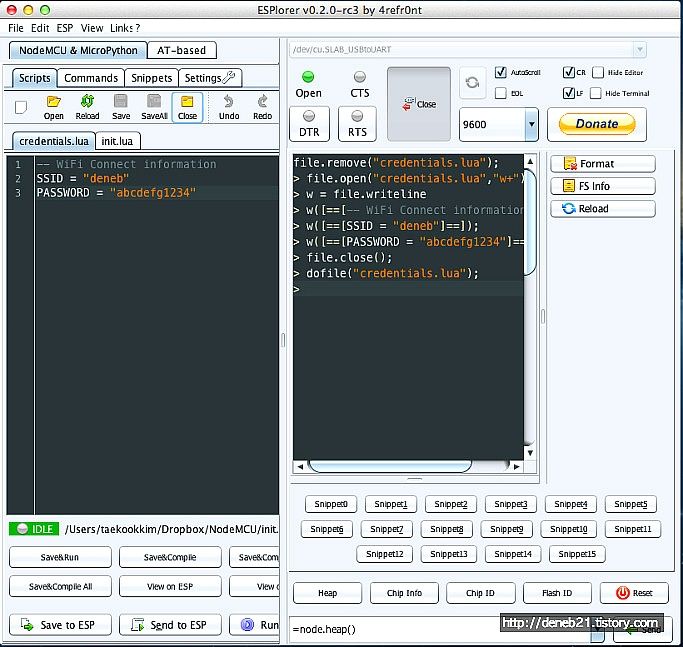The width and height of the screenshot is (683, 647).
Task: Format the ESP file system
Action: coord(603,164)
